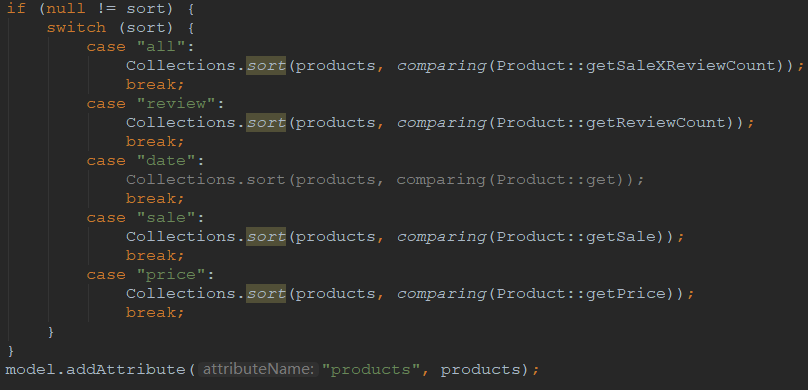The height and width of the screenshot is (390, 808).
Task: Click the addAttribute method name
Action: 126,369
